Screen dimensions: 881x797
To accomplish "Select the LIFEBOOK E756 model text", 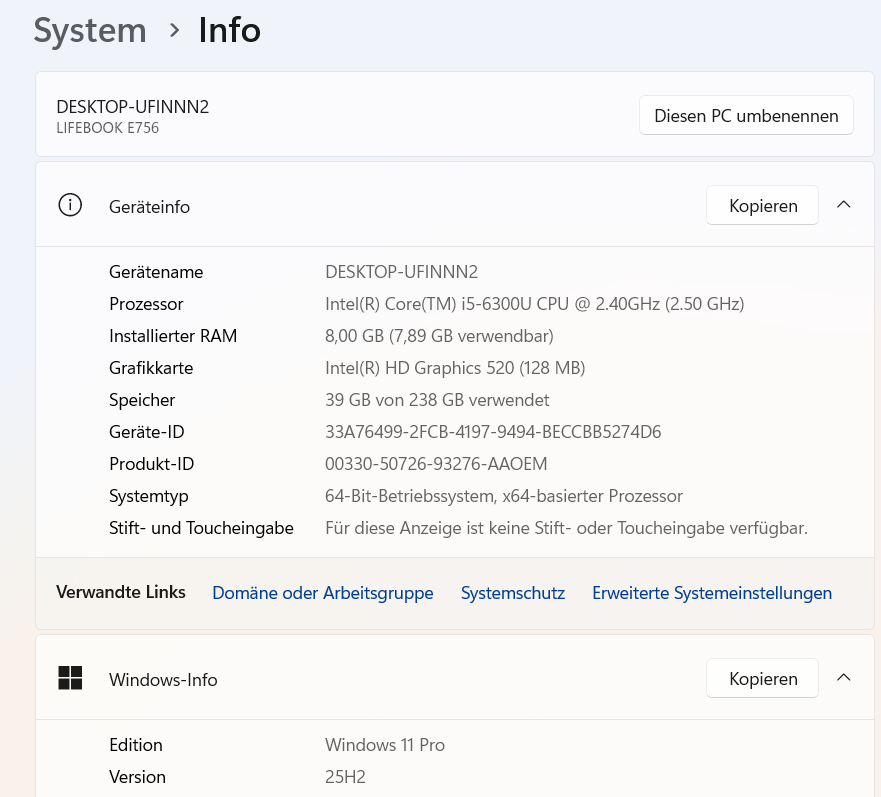I will coord(107,128).
